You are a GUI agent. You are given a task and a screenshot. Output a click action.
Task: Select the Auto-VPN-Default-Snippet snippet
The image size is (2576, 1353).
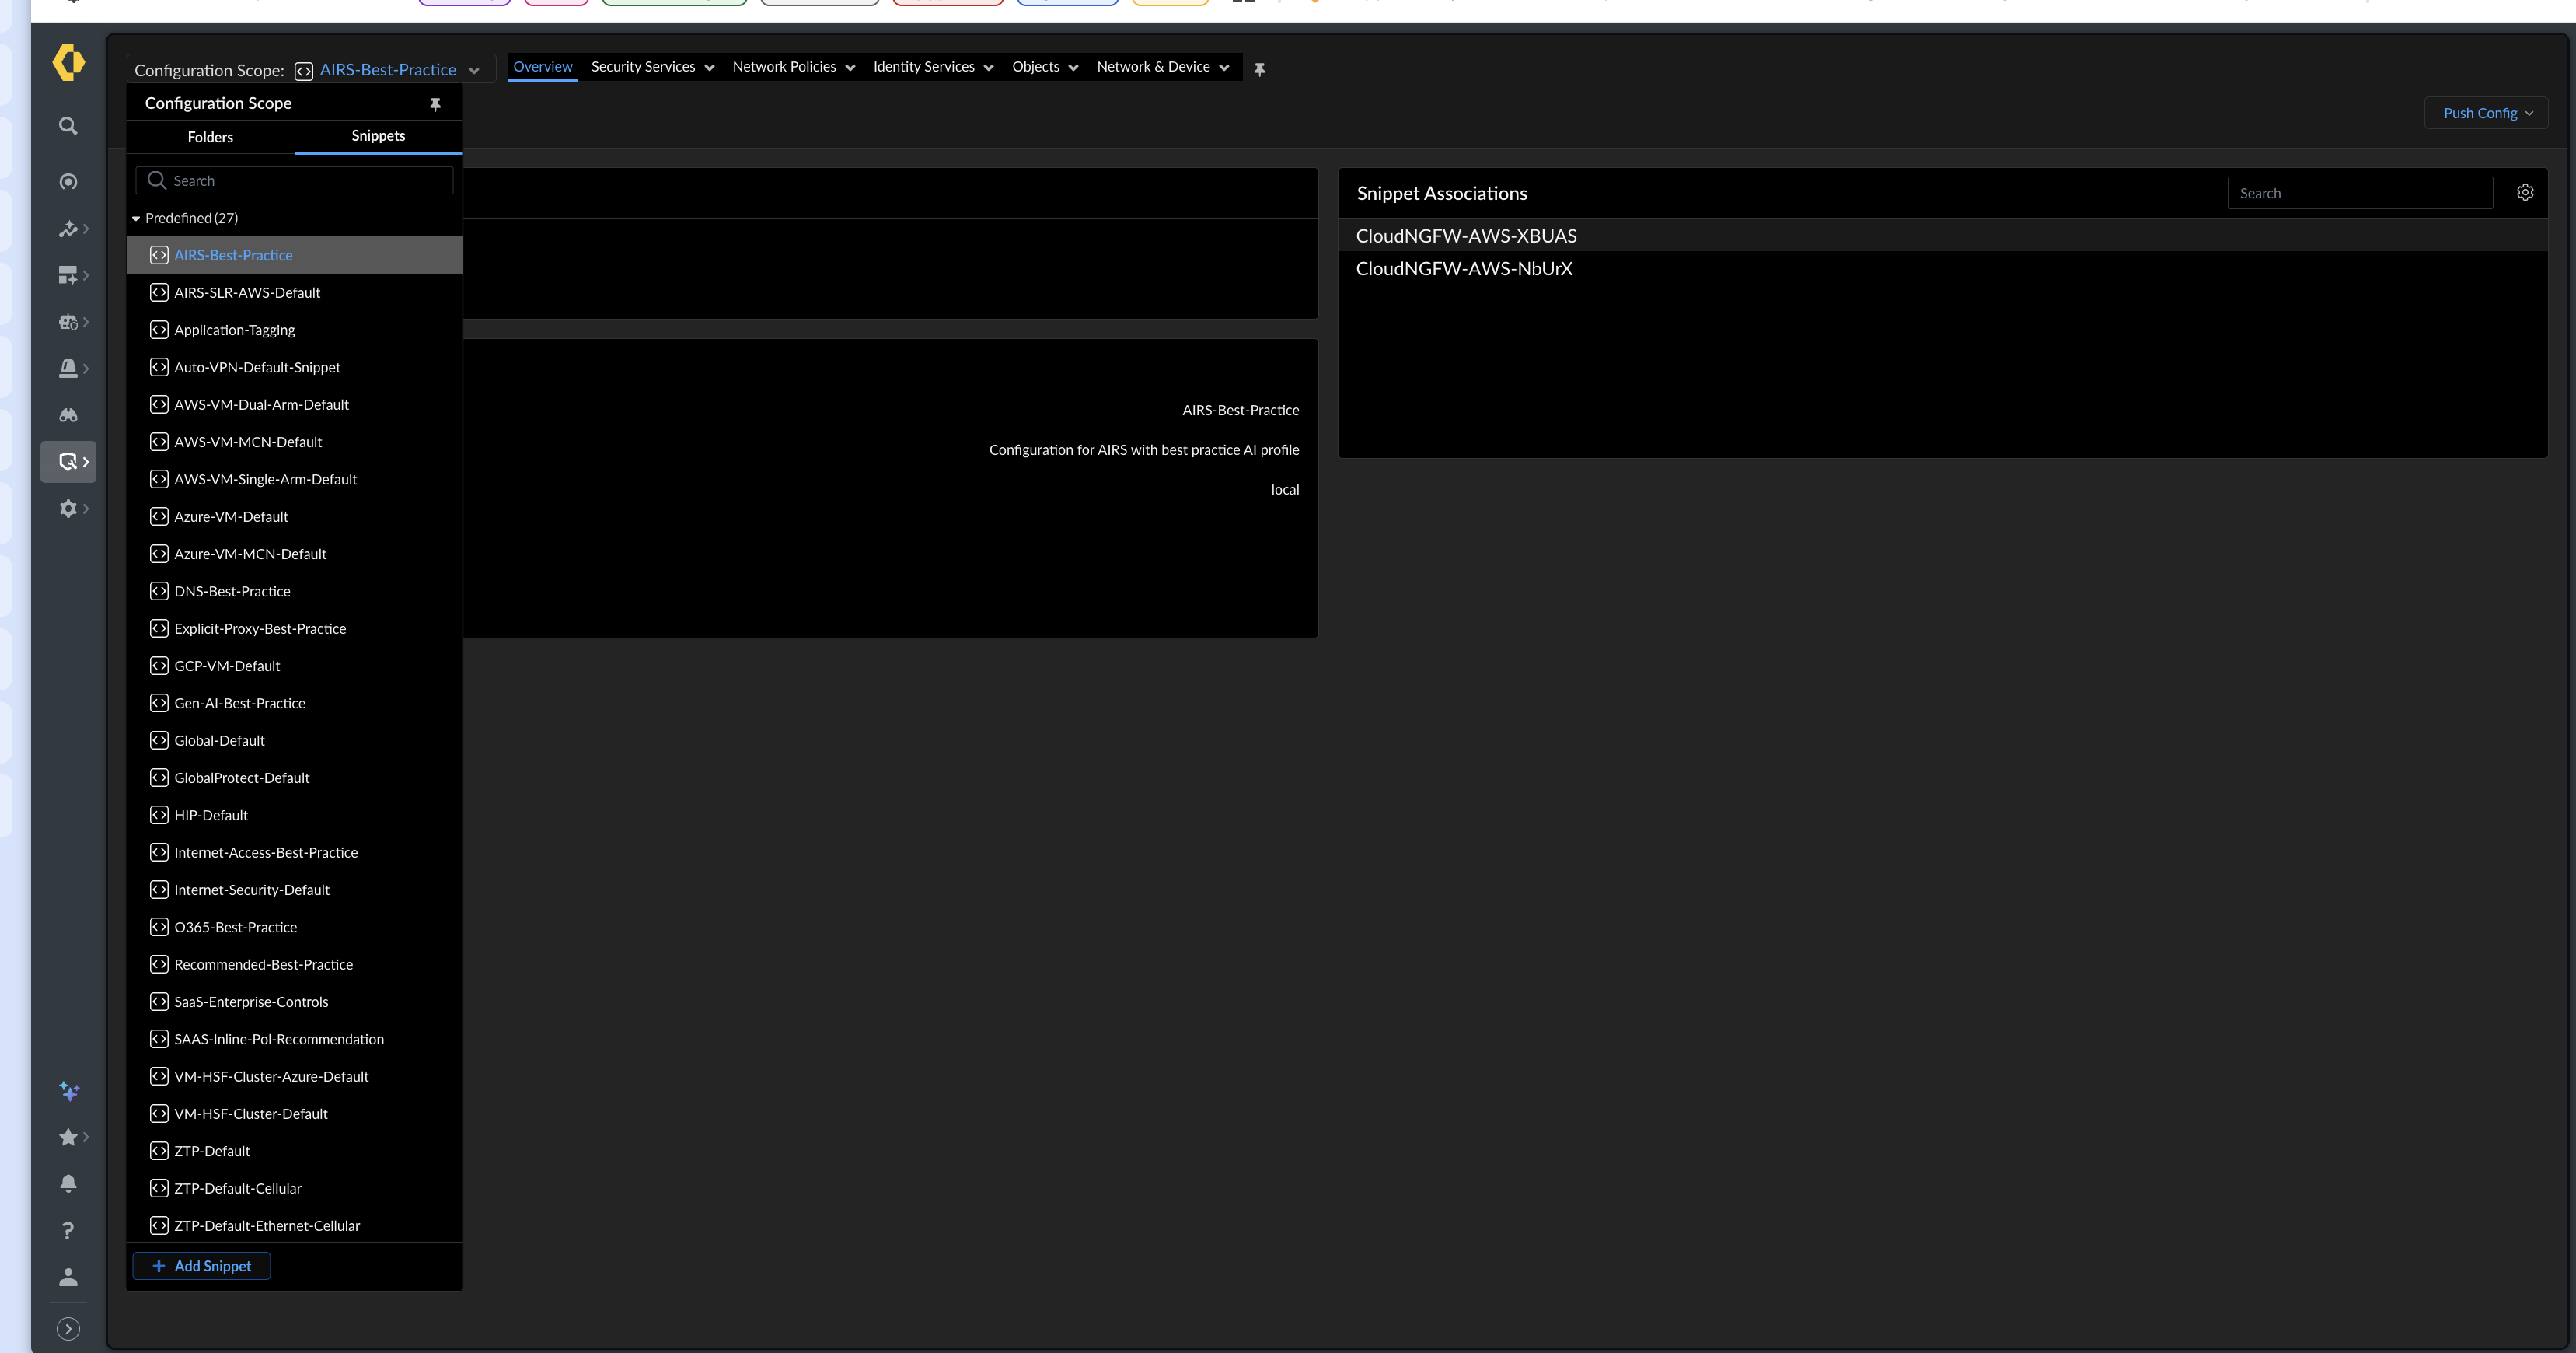[x=295, y=367]
